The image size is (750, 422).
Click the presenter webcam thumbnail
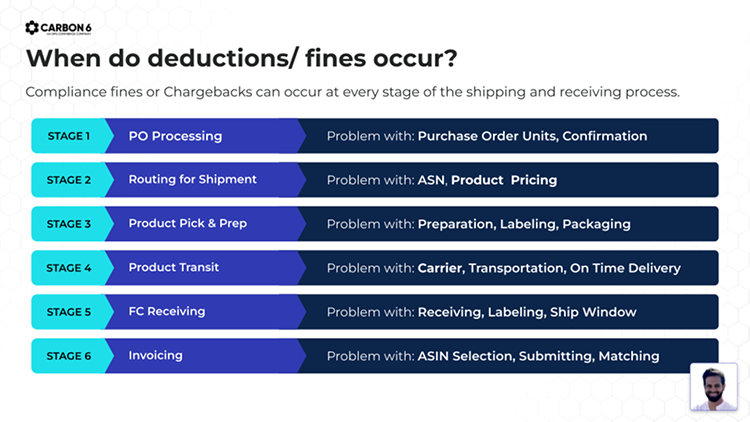(x=713, y=386)
